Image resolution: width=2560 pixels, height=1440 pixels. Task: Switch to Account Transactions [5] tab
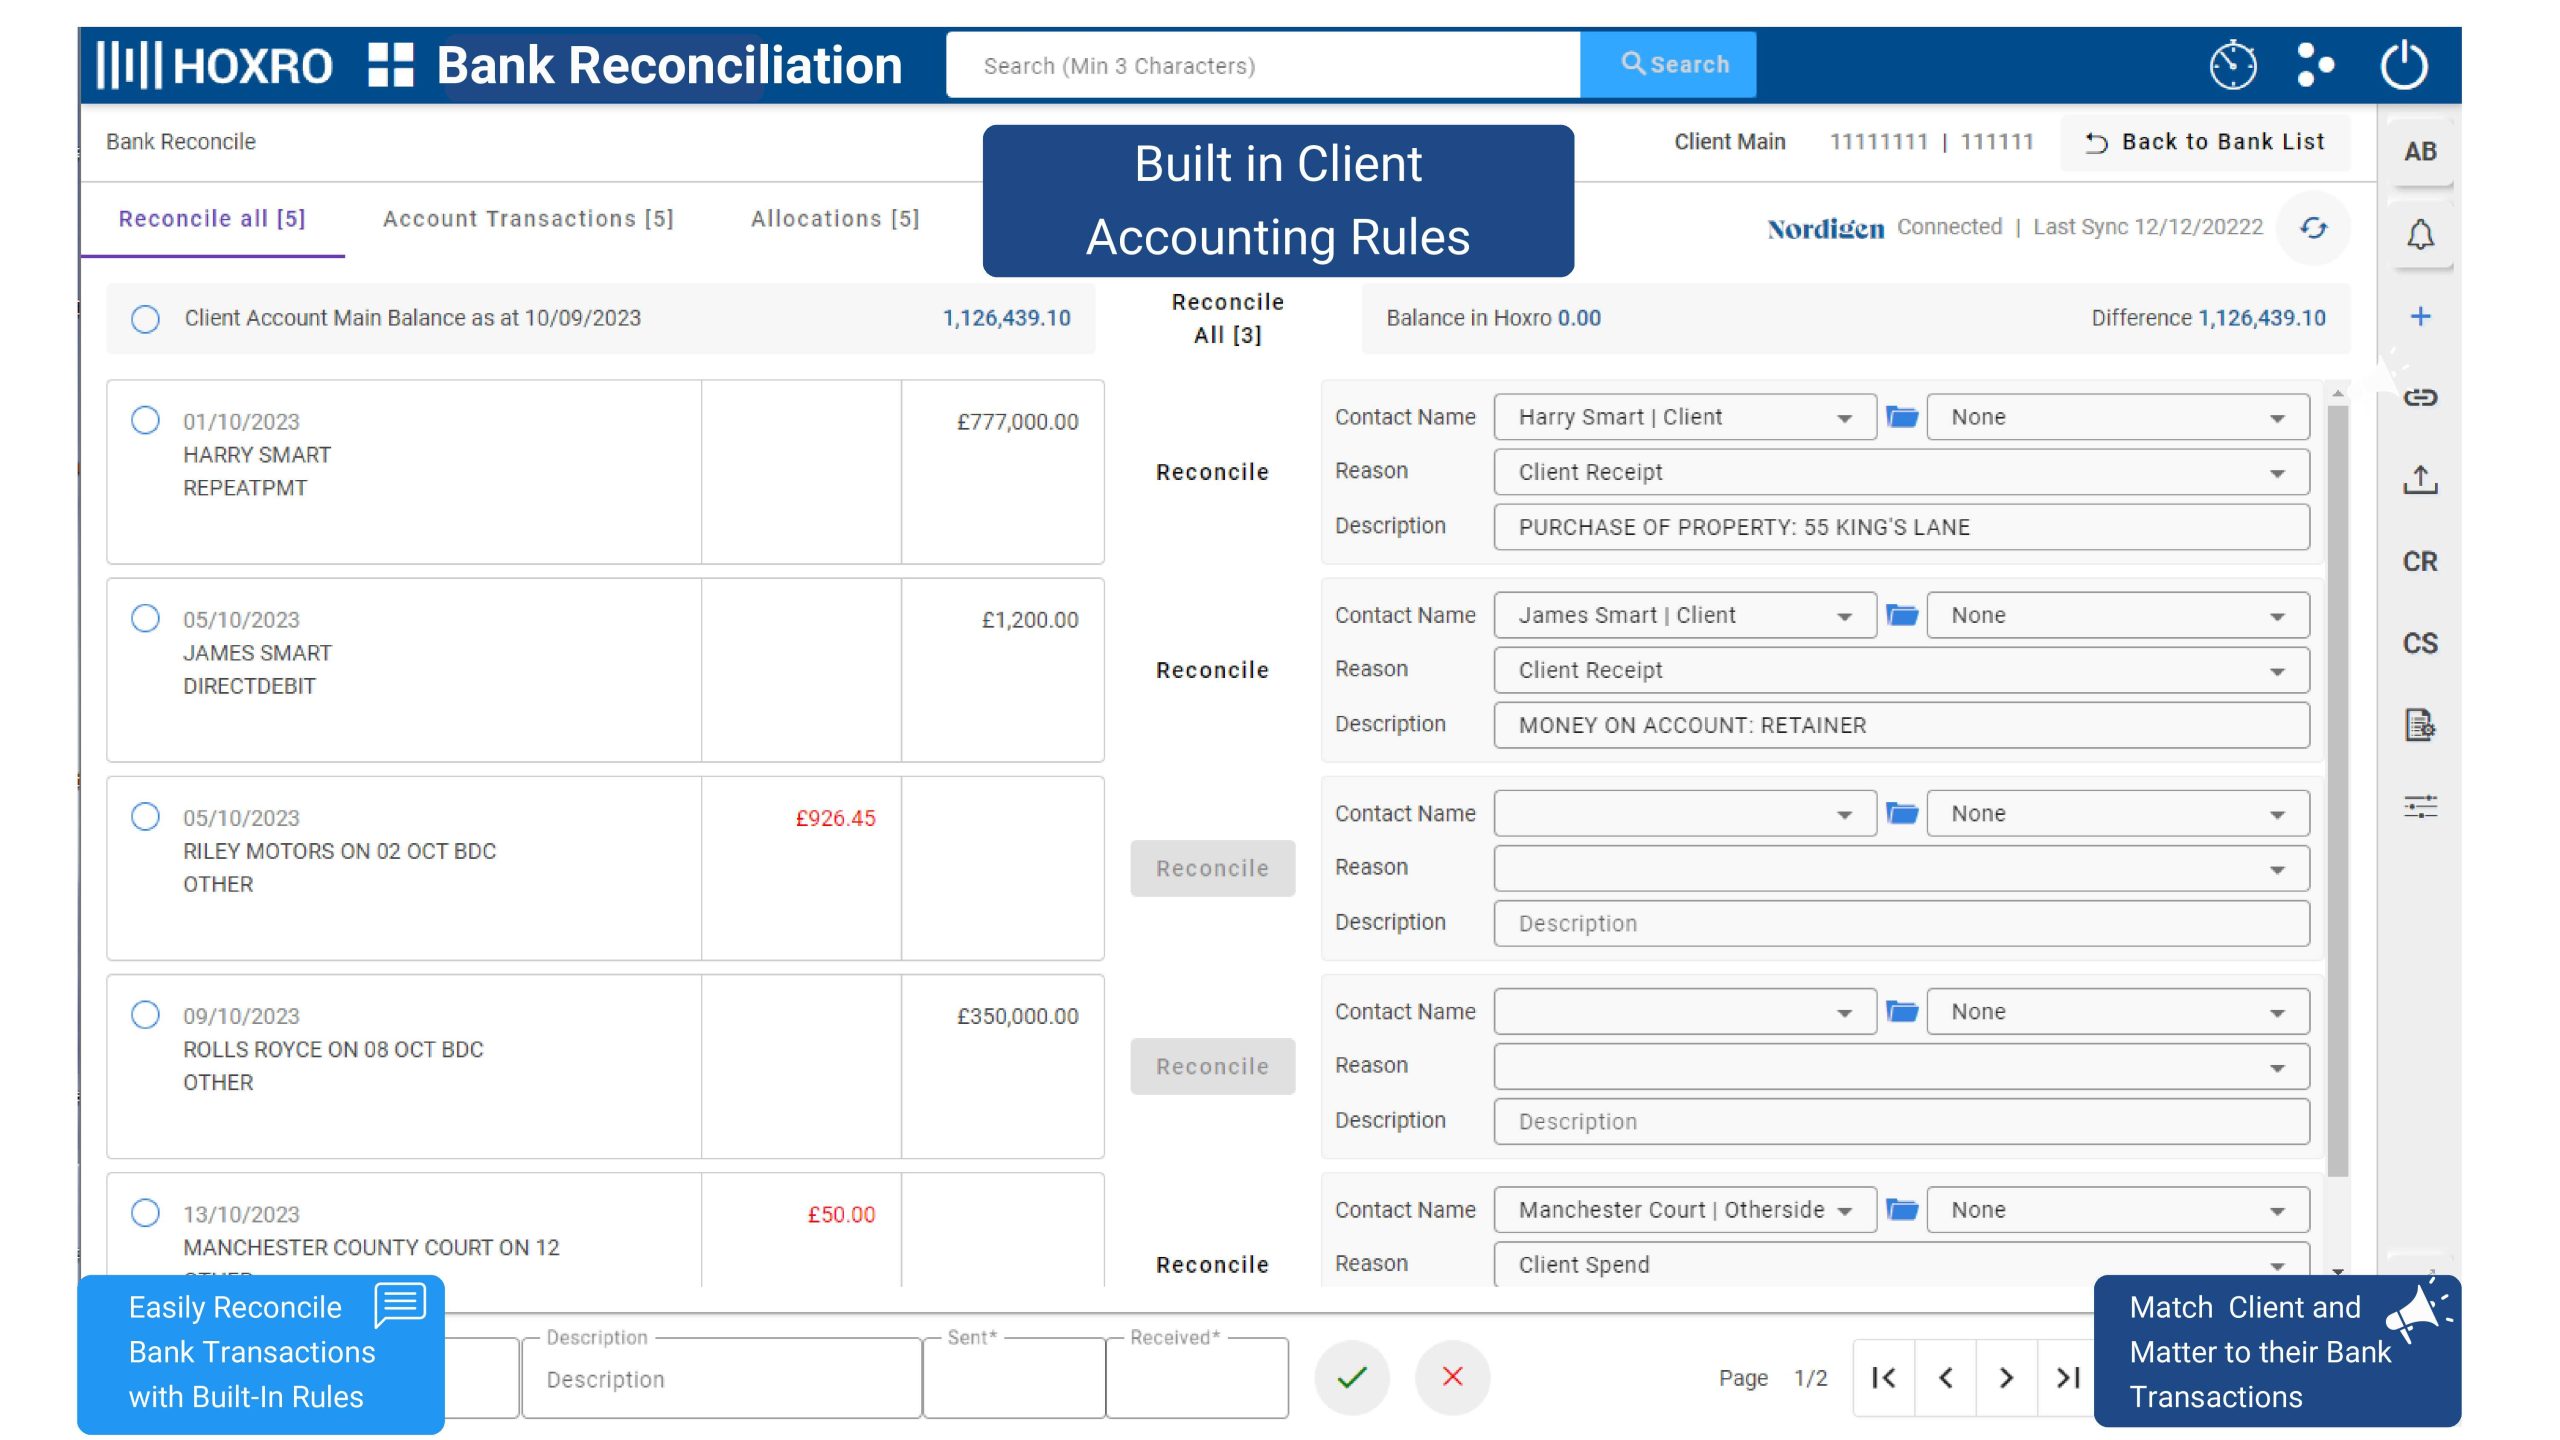point(528,219)
